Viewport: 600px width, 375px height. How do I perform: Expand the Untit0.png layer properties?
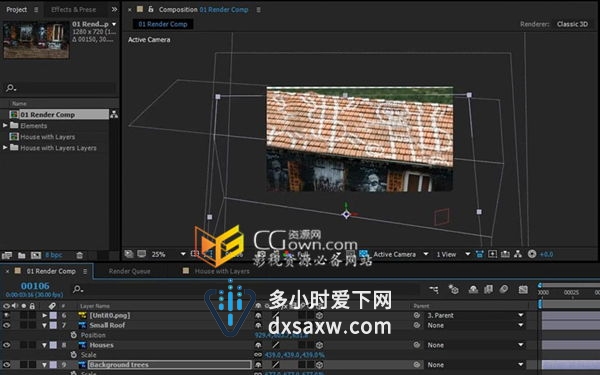[x=44, y=315]
